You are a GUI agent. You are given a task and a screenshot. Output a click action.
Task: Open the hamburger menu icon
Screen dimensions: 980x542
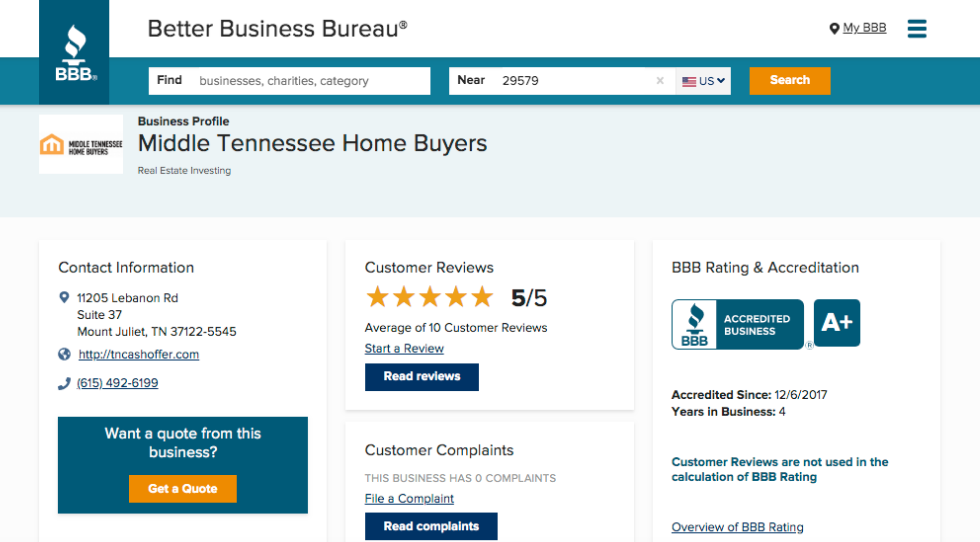coord(917,28)
